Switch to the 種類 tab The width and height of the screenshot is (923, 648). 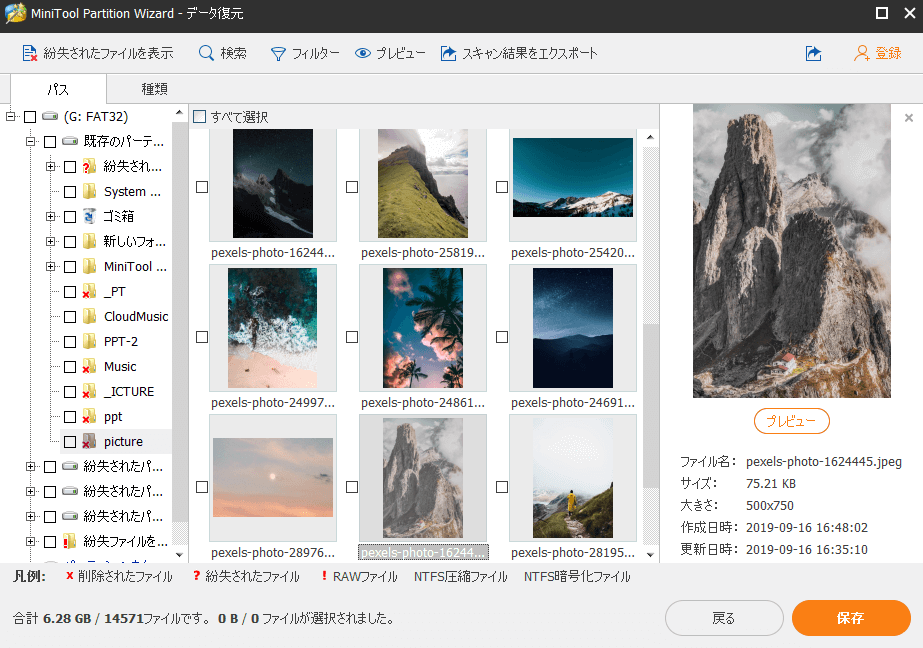154,89
